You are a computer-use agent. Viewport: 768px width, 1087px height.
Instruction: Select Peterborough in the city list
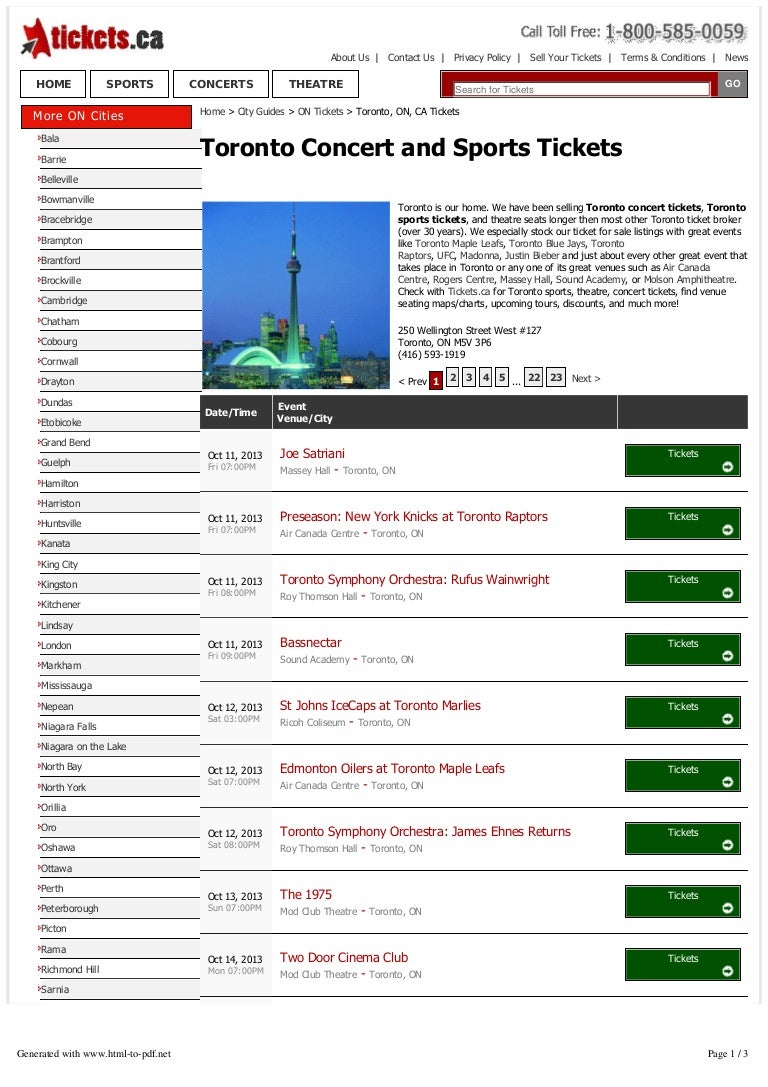coord(69,909)
